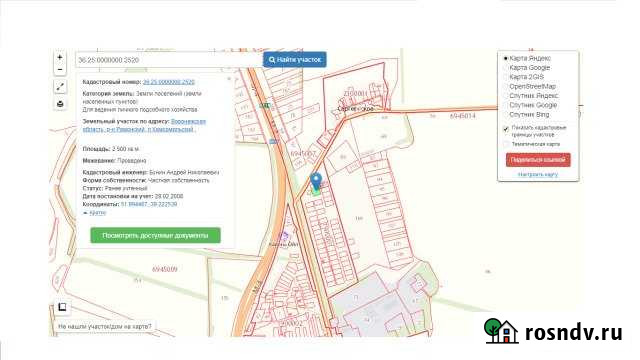Select OpenStreetMap radio option
The width and height of the screenshot is (640, 360).
[x=505, y=87]
